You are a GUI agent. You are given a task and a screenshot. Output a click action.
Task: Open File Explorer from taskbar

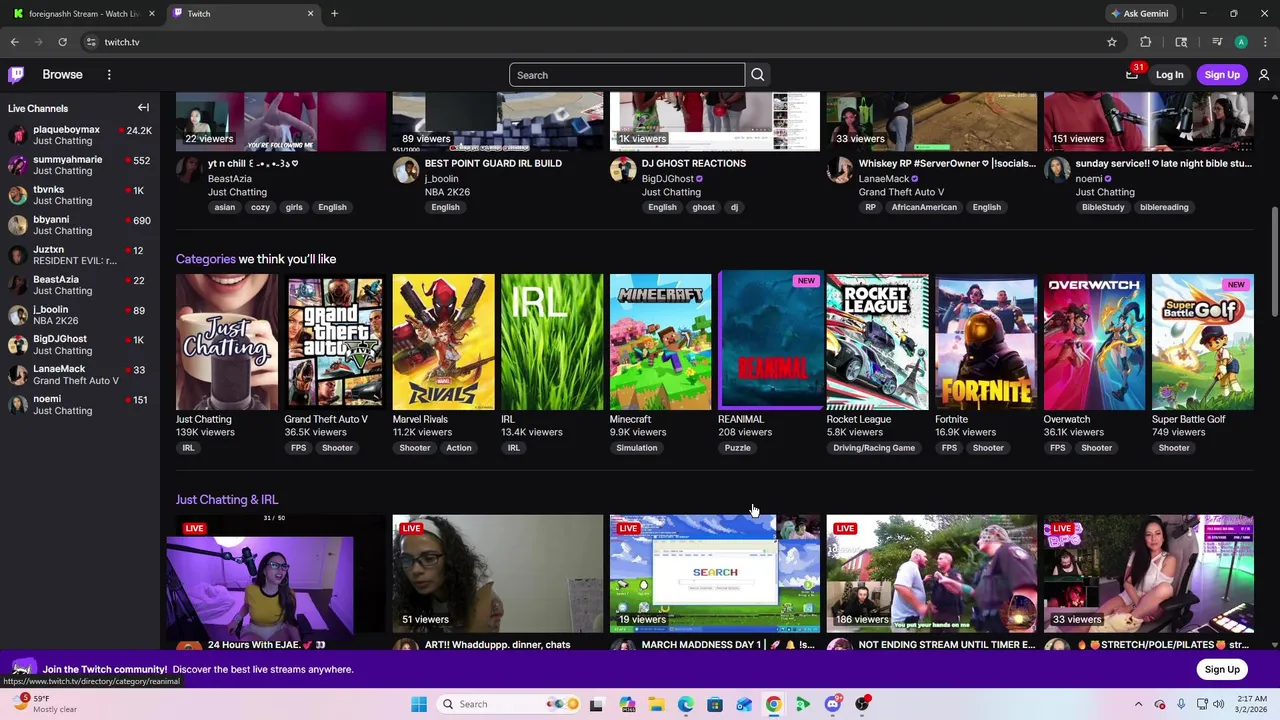coord(656,704)
